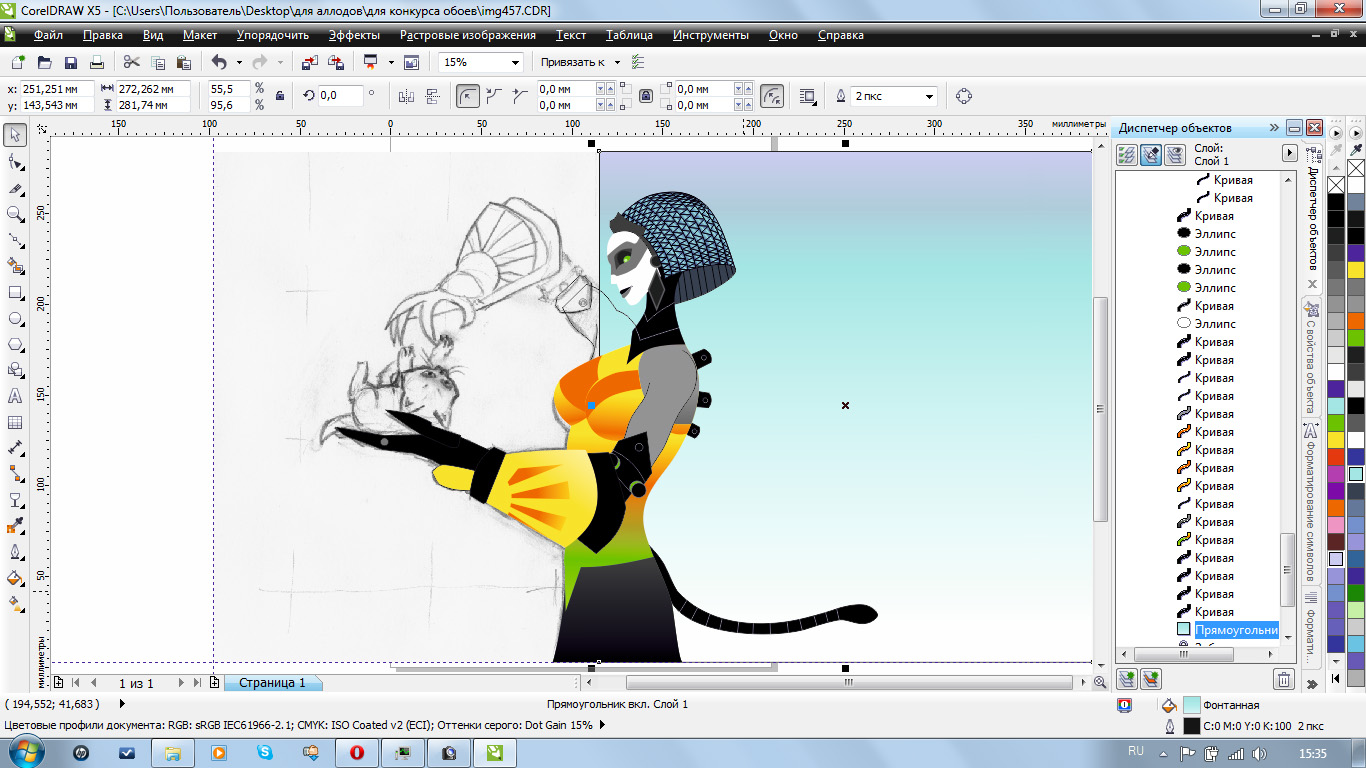Open the outline width 2 пкс dropdown
The width and height of the screenshot is (1366, 768).
coord(929,96)
